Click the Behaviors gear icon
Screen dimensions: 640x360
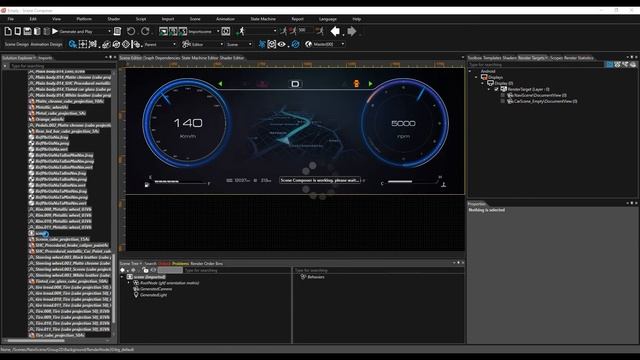[x=303, y=277]
